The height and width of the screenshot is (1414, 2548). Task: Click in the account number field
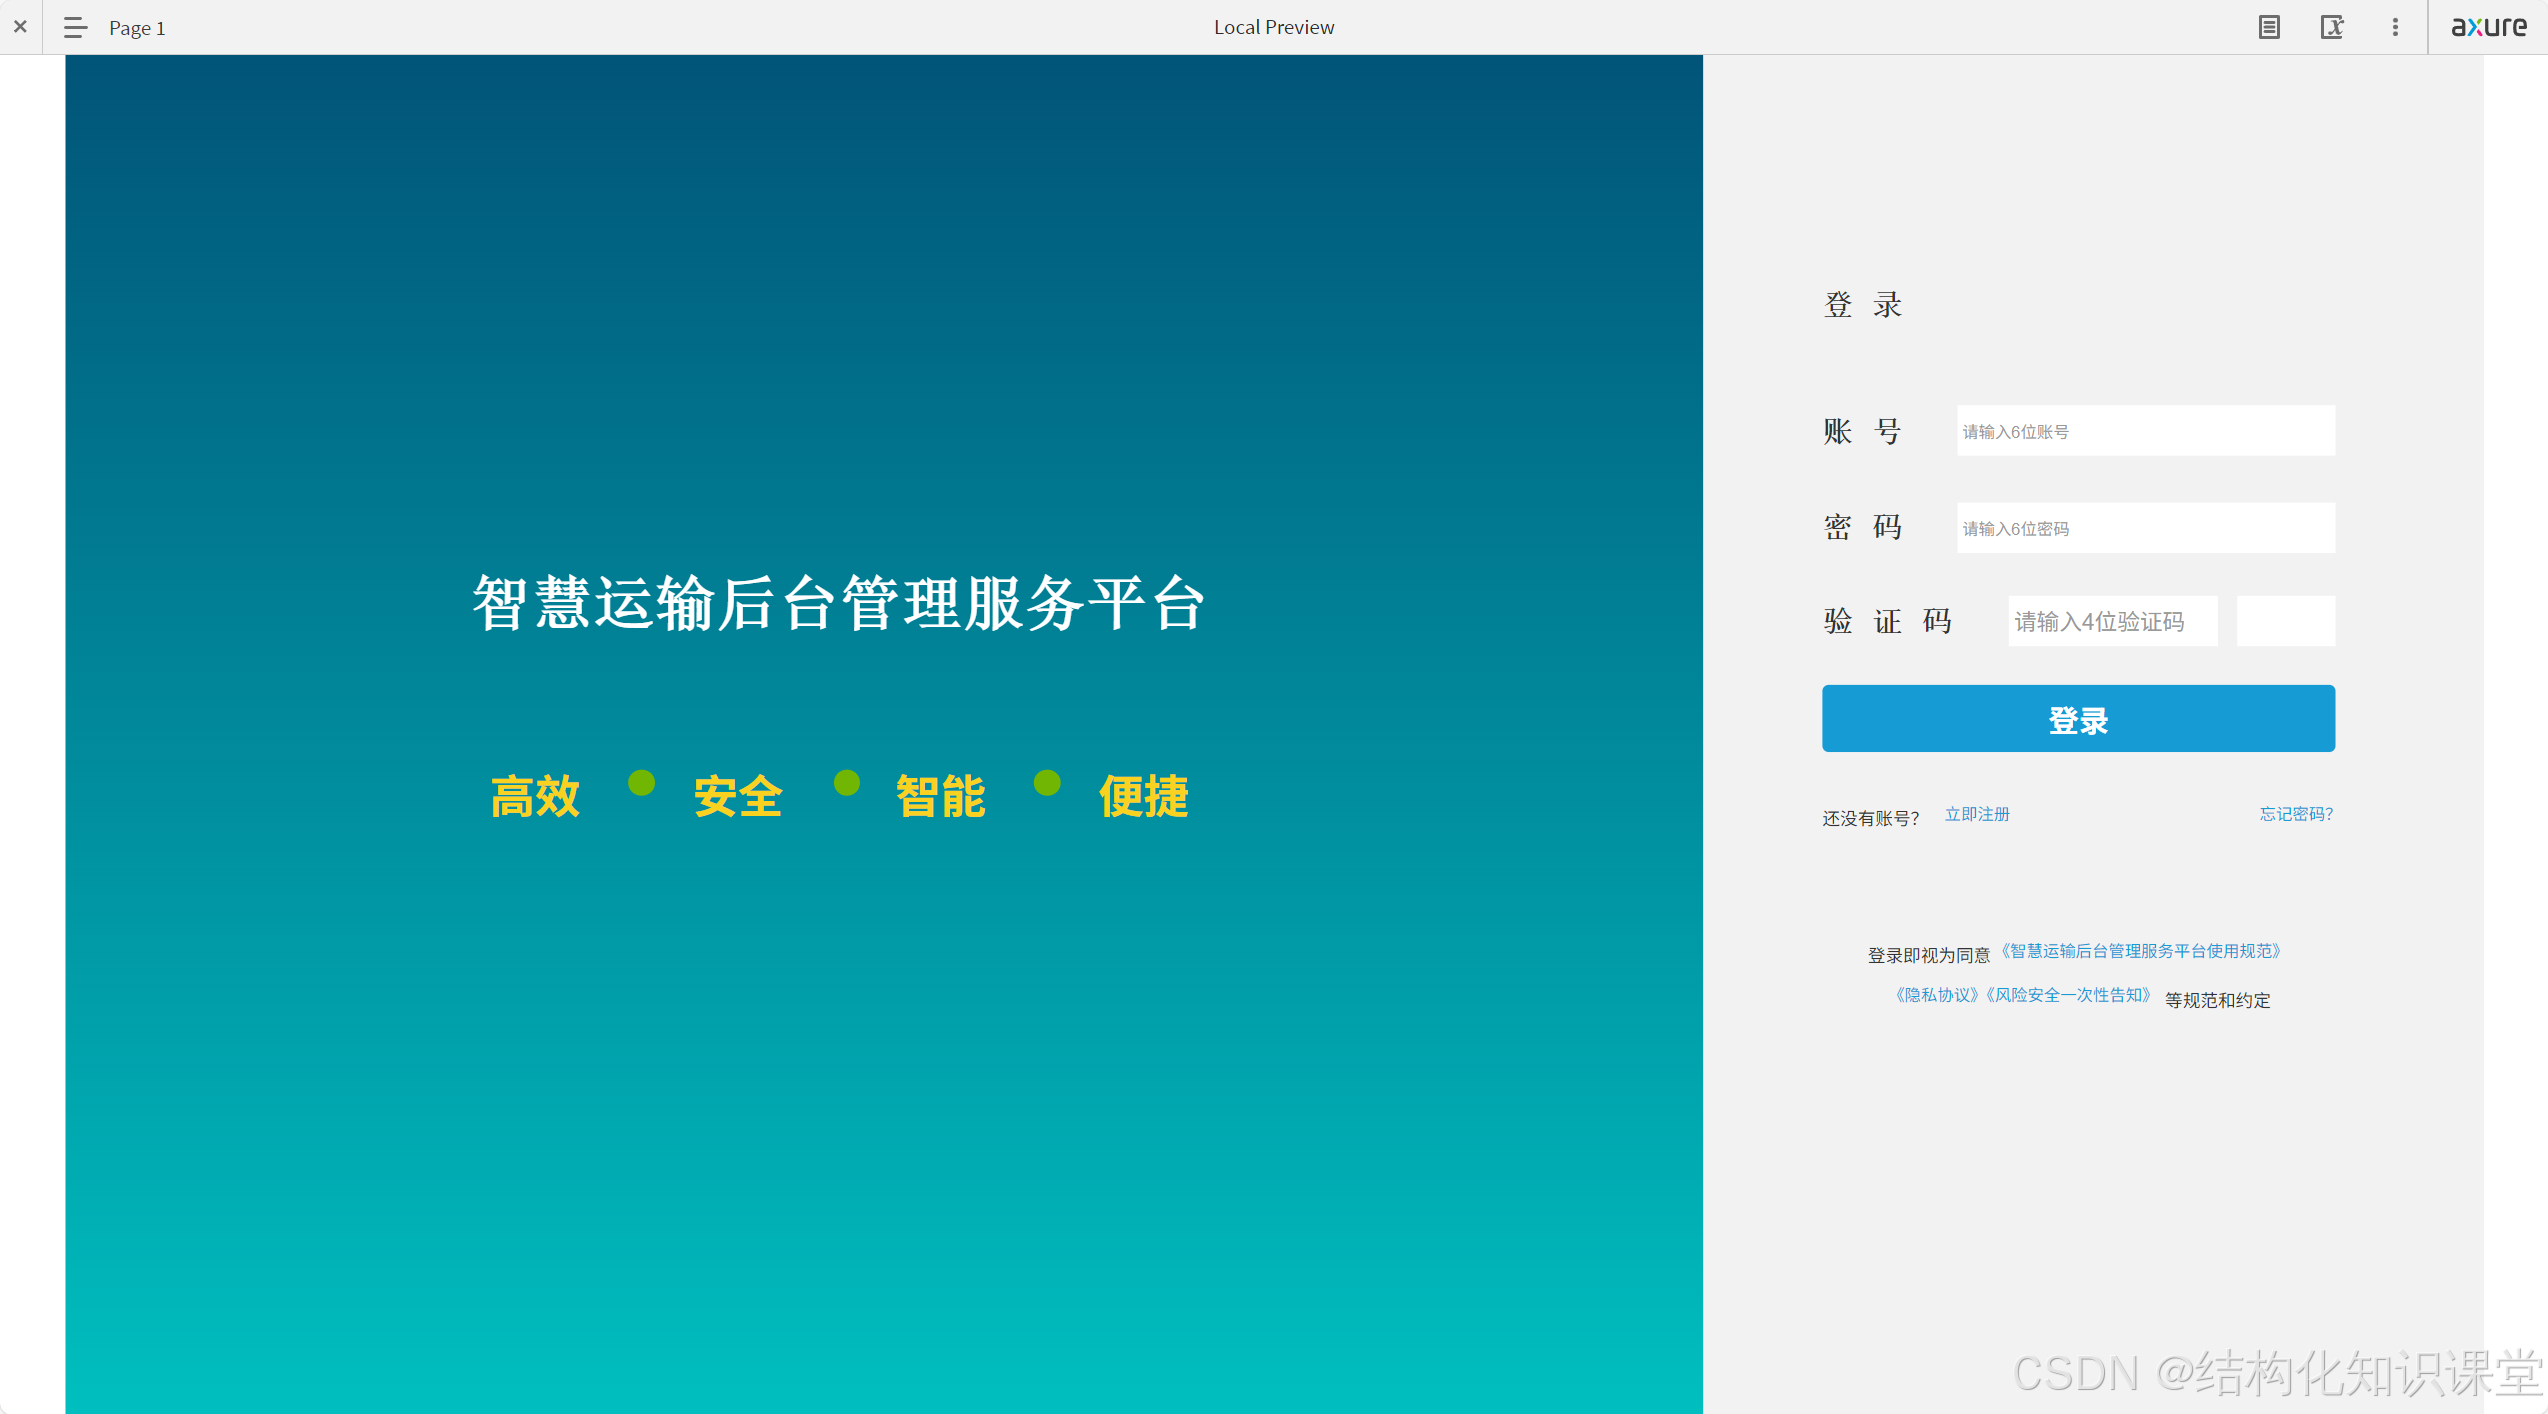click(x=2145, y=431)
